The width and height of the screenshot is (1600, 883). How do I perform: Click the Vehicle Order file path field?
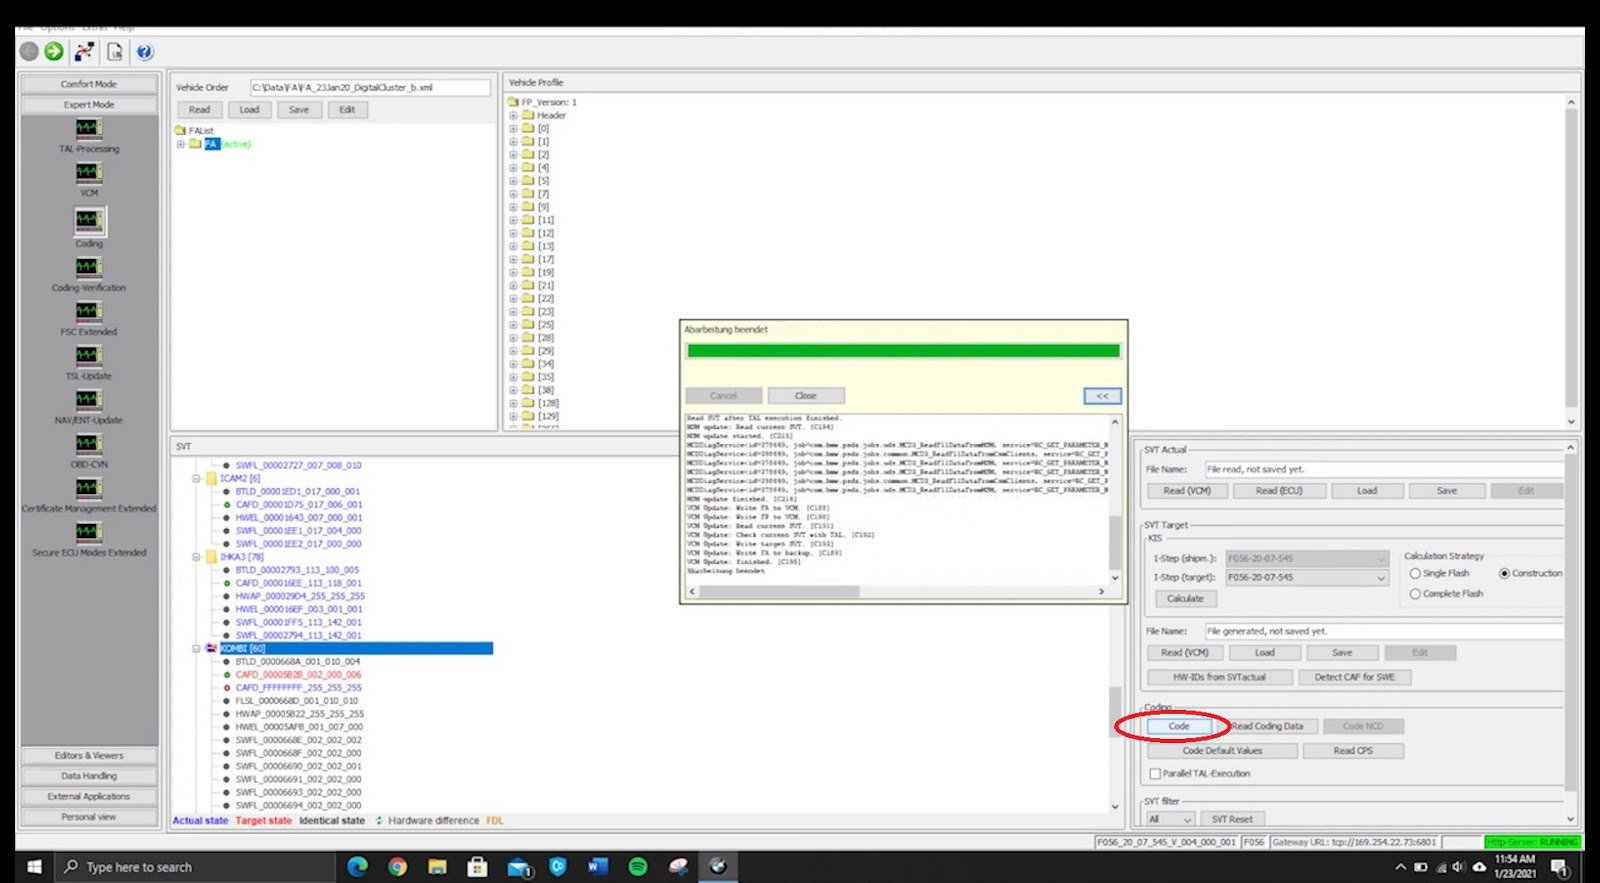[x=370, y=88]
